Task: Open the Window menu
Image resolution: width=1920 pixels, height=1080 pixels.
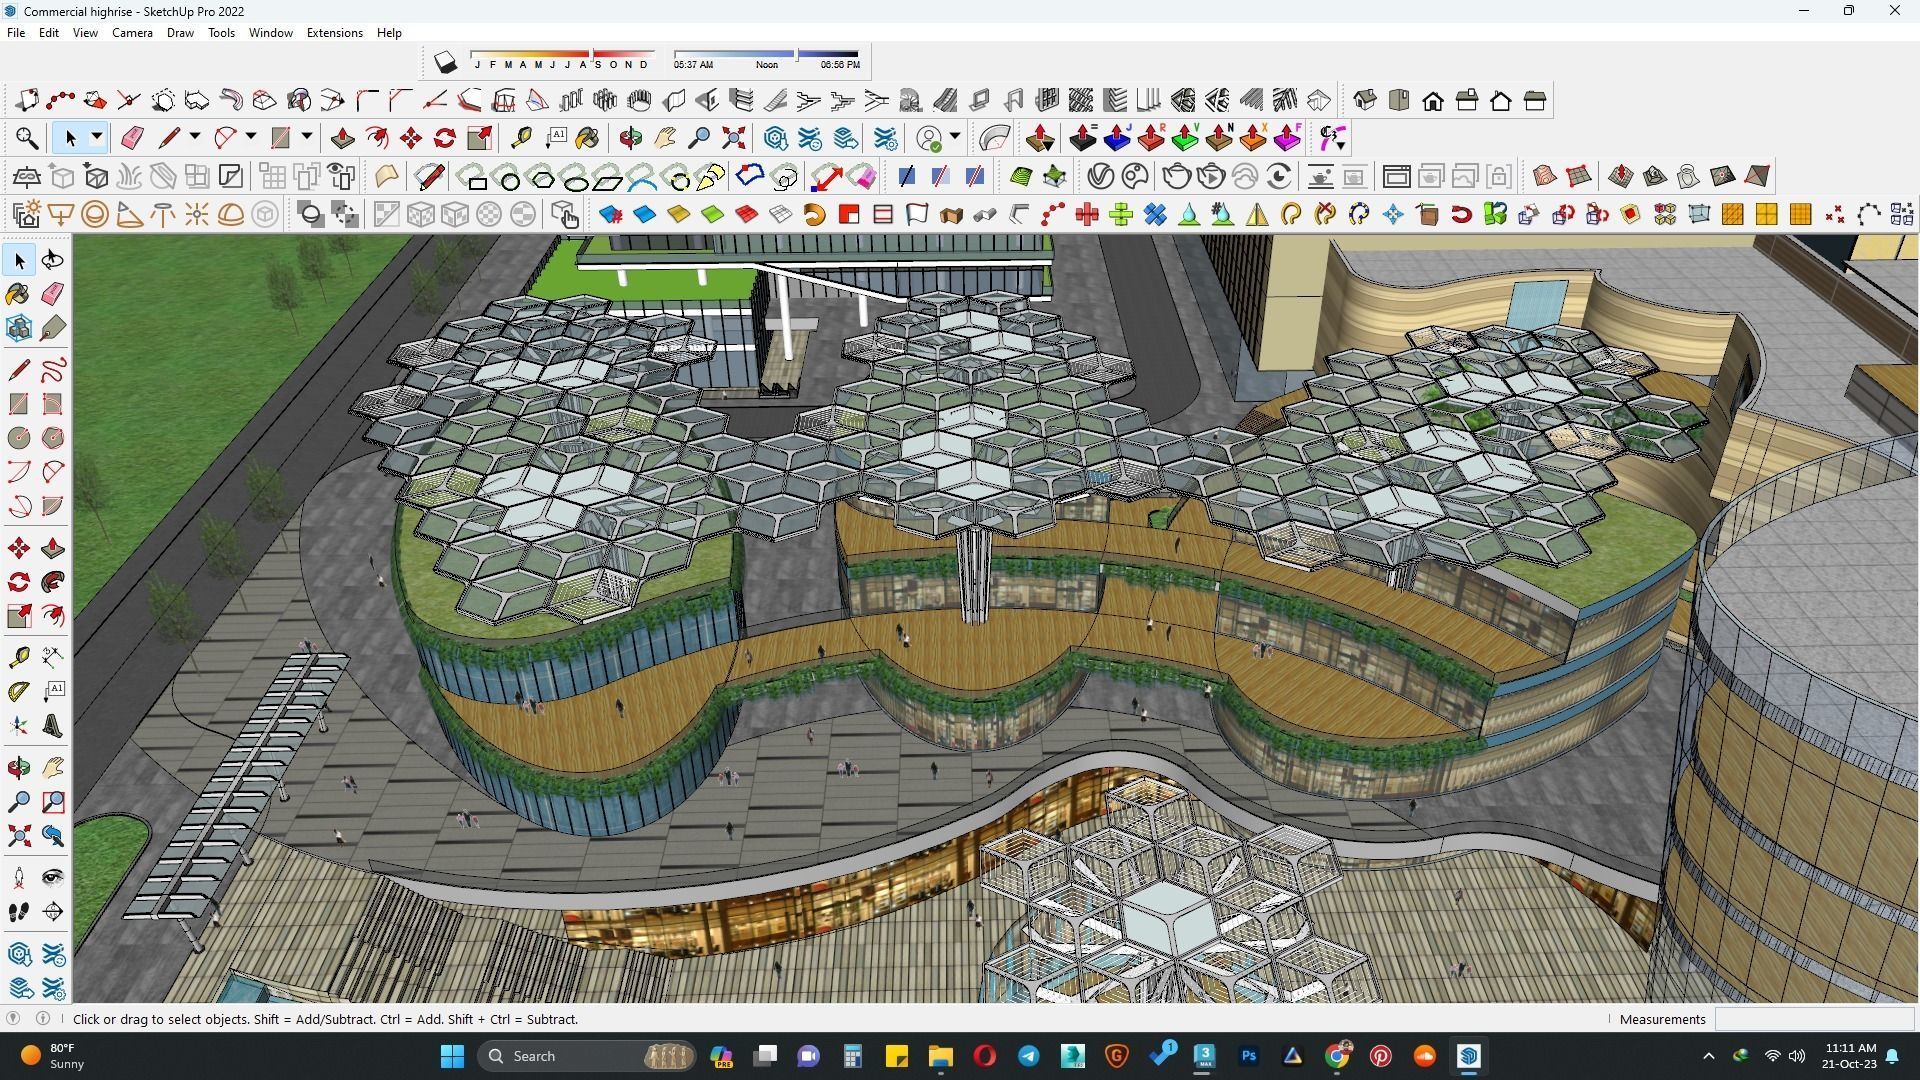Action: 270,33
